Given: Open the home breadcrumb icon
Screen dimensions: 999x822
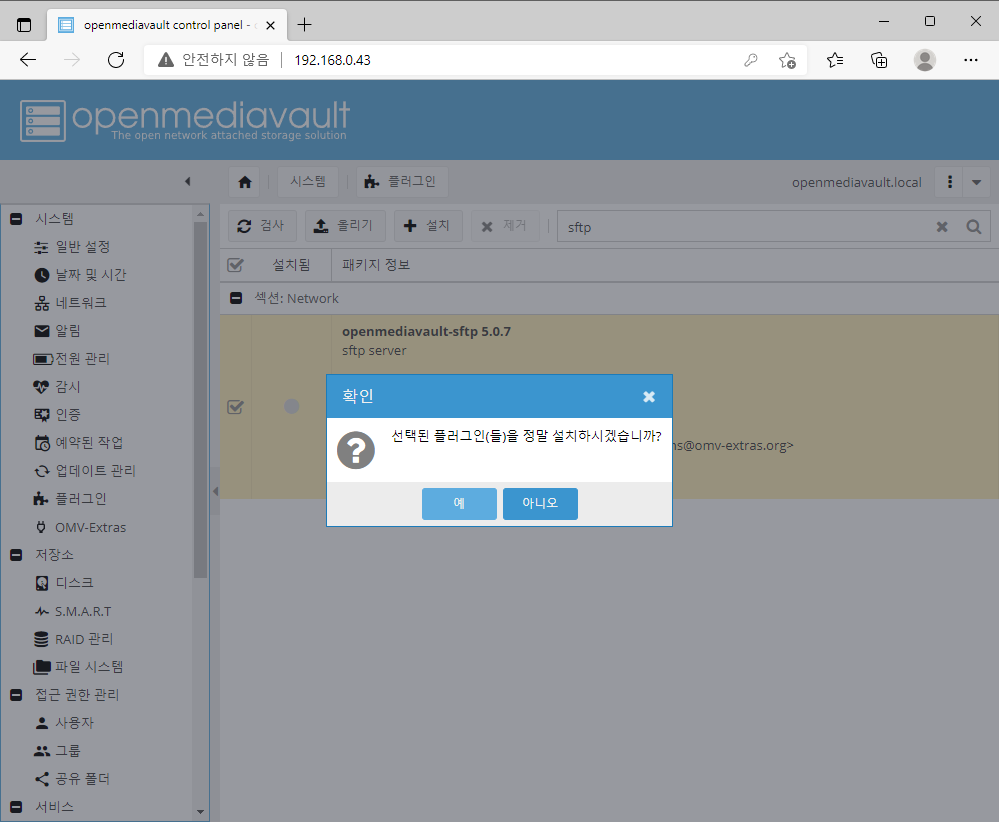Looking at the screenshot, I should (x=245, y=182).
